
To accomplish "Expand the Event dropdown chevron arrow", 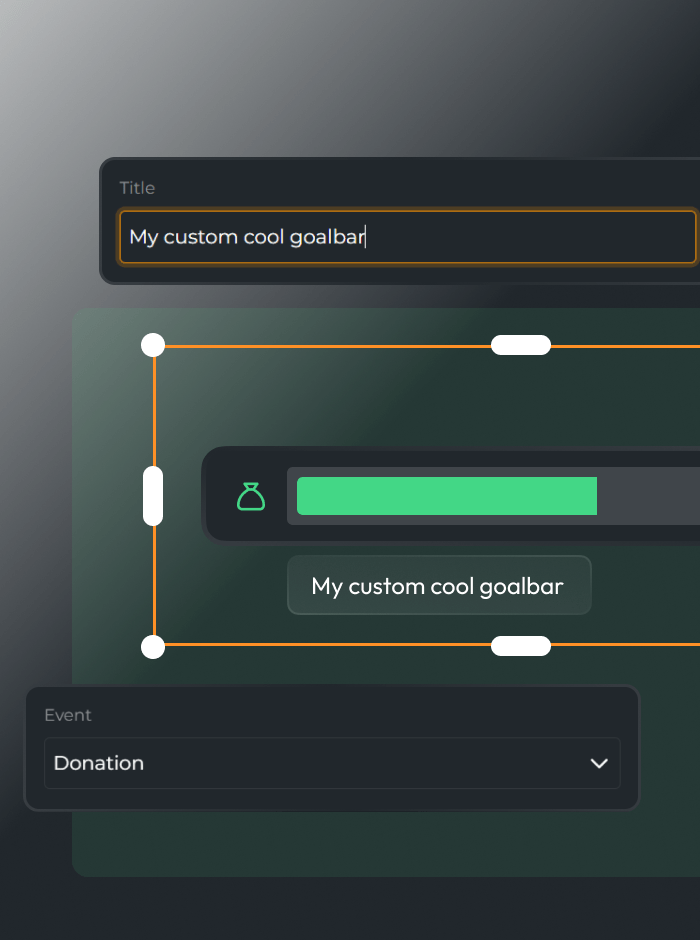I will click(599, 763).
